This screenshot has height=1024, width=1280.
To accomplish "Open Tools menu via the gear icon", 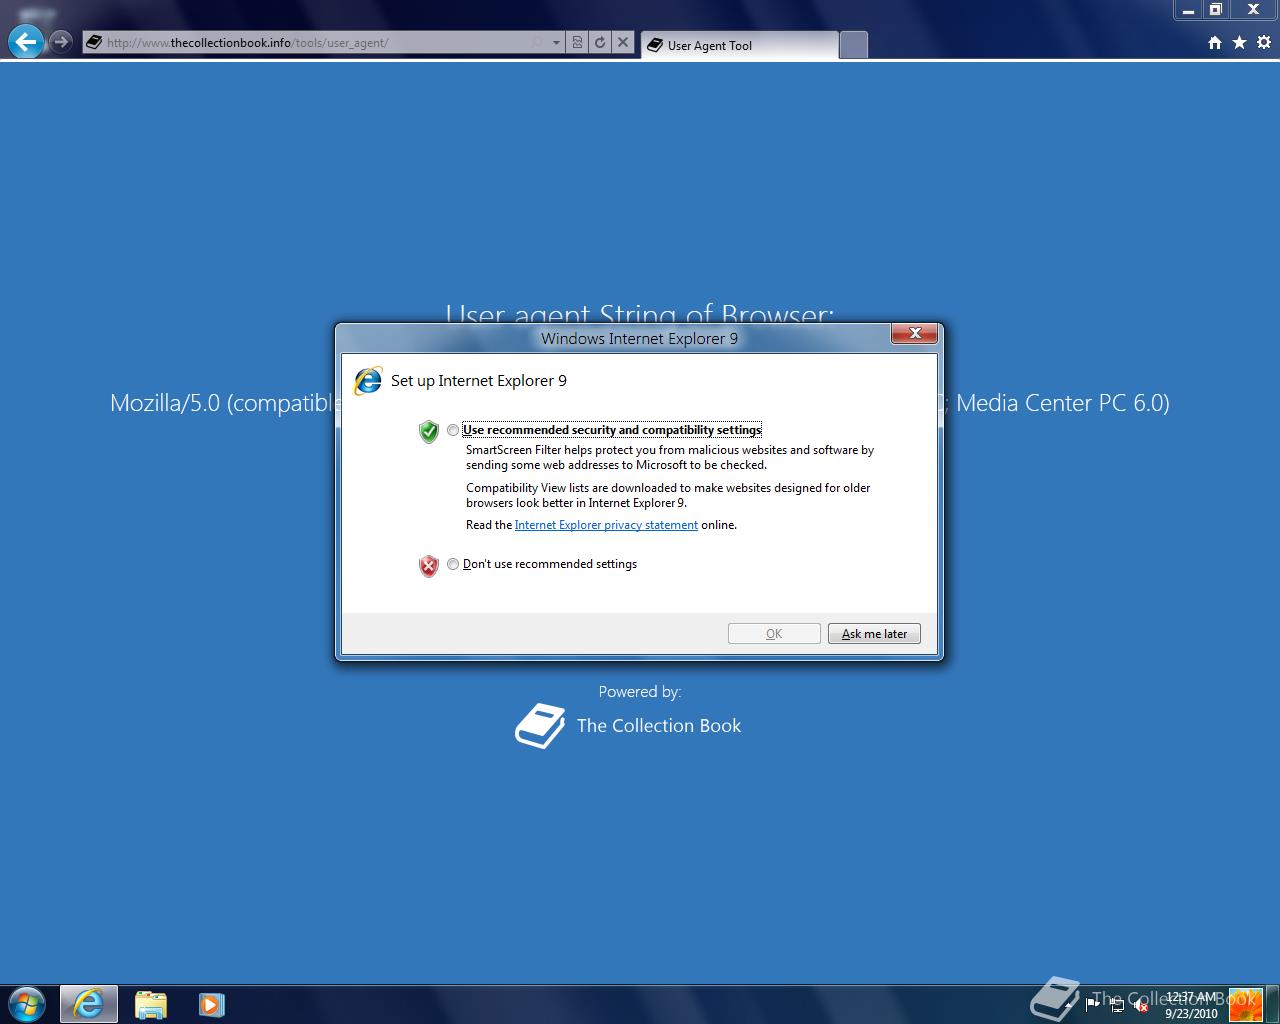I will 1264,42.
